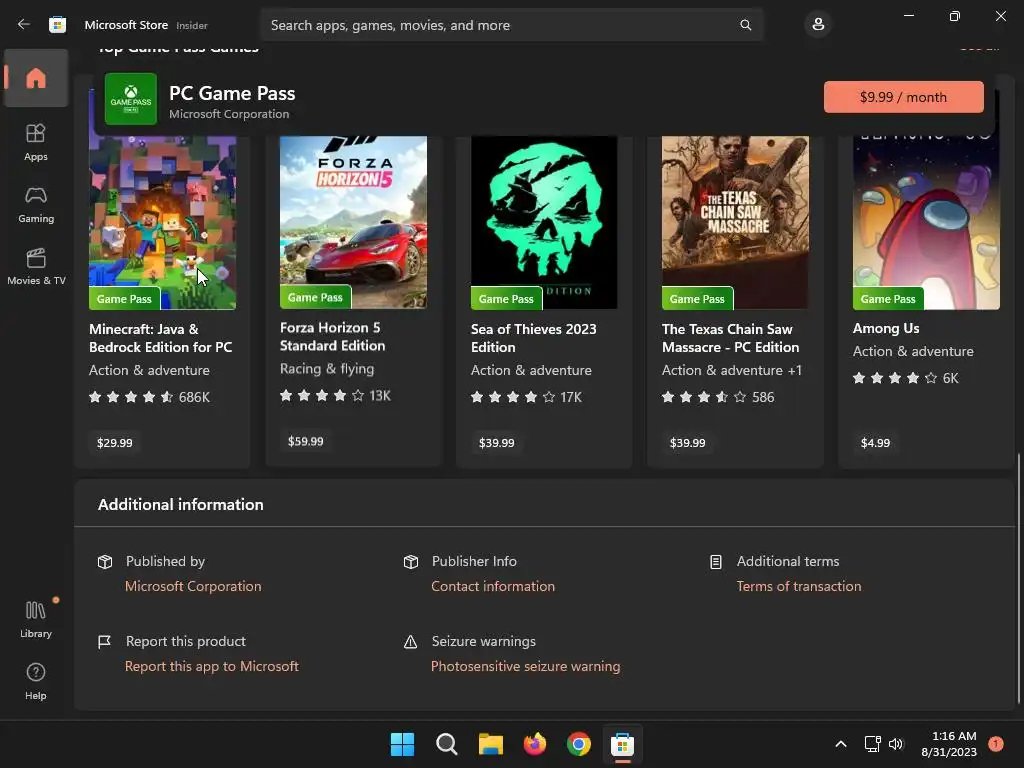1024x768 pixels.
Task: Open the Library sidebar icon
Action: (36, 619)
